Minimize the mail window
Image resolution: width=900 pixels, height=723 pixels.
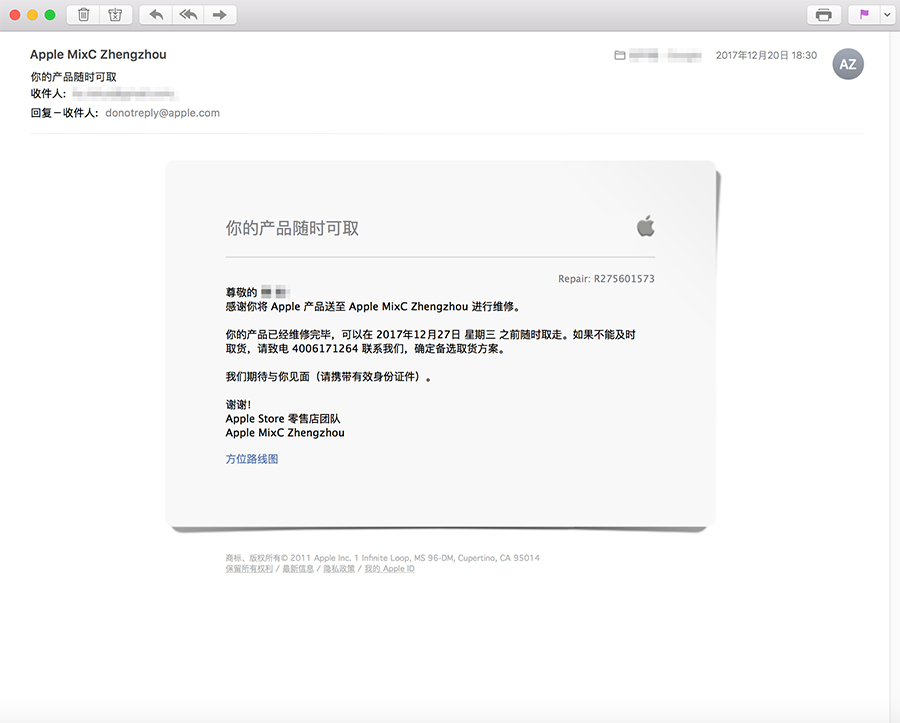[33, 15]
